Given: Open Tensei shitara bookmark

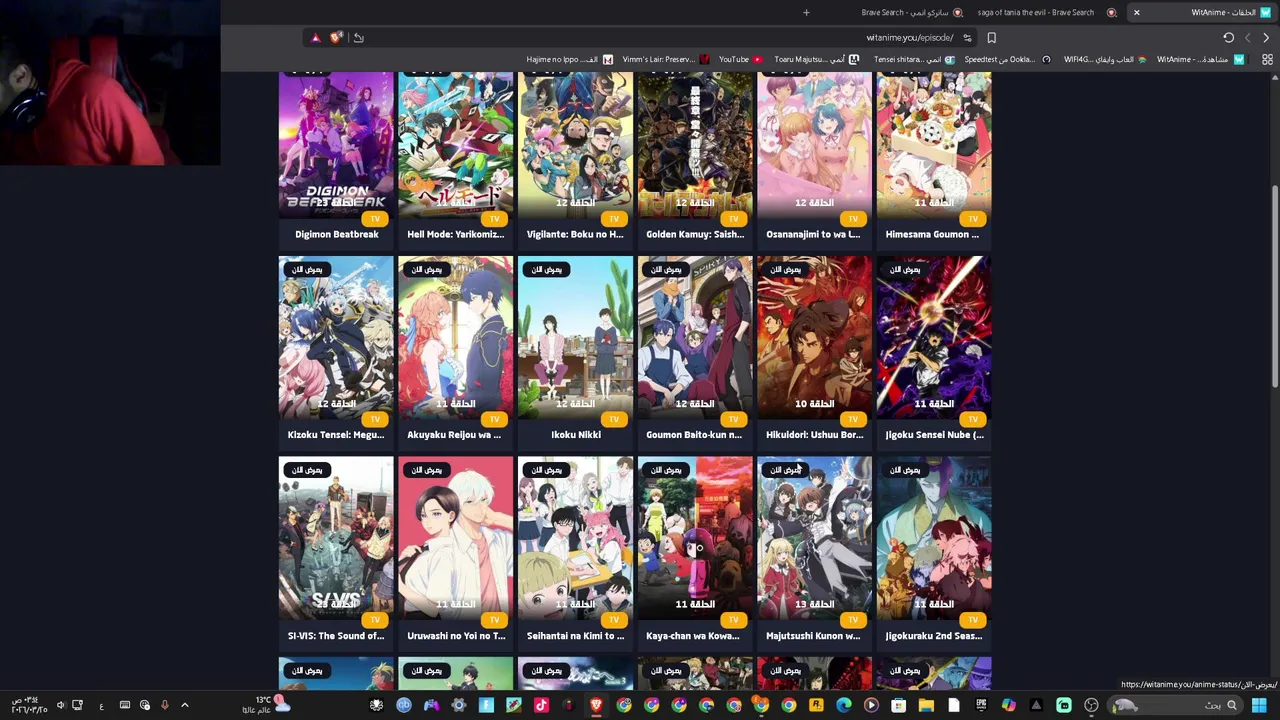Looking at the screenshot, I should (x=914, y=59).
